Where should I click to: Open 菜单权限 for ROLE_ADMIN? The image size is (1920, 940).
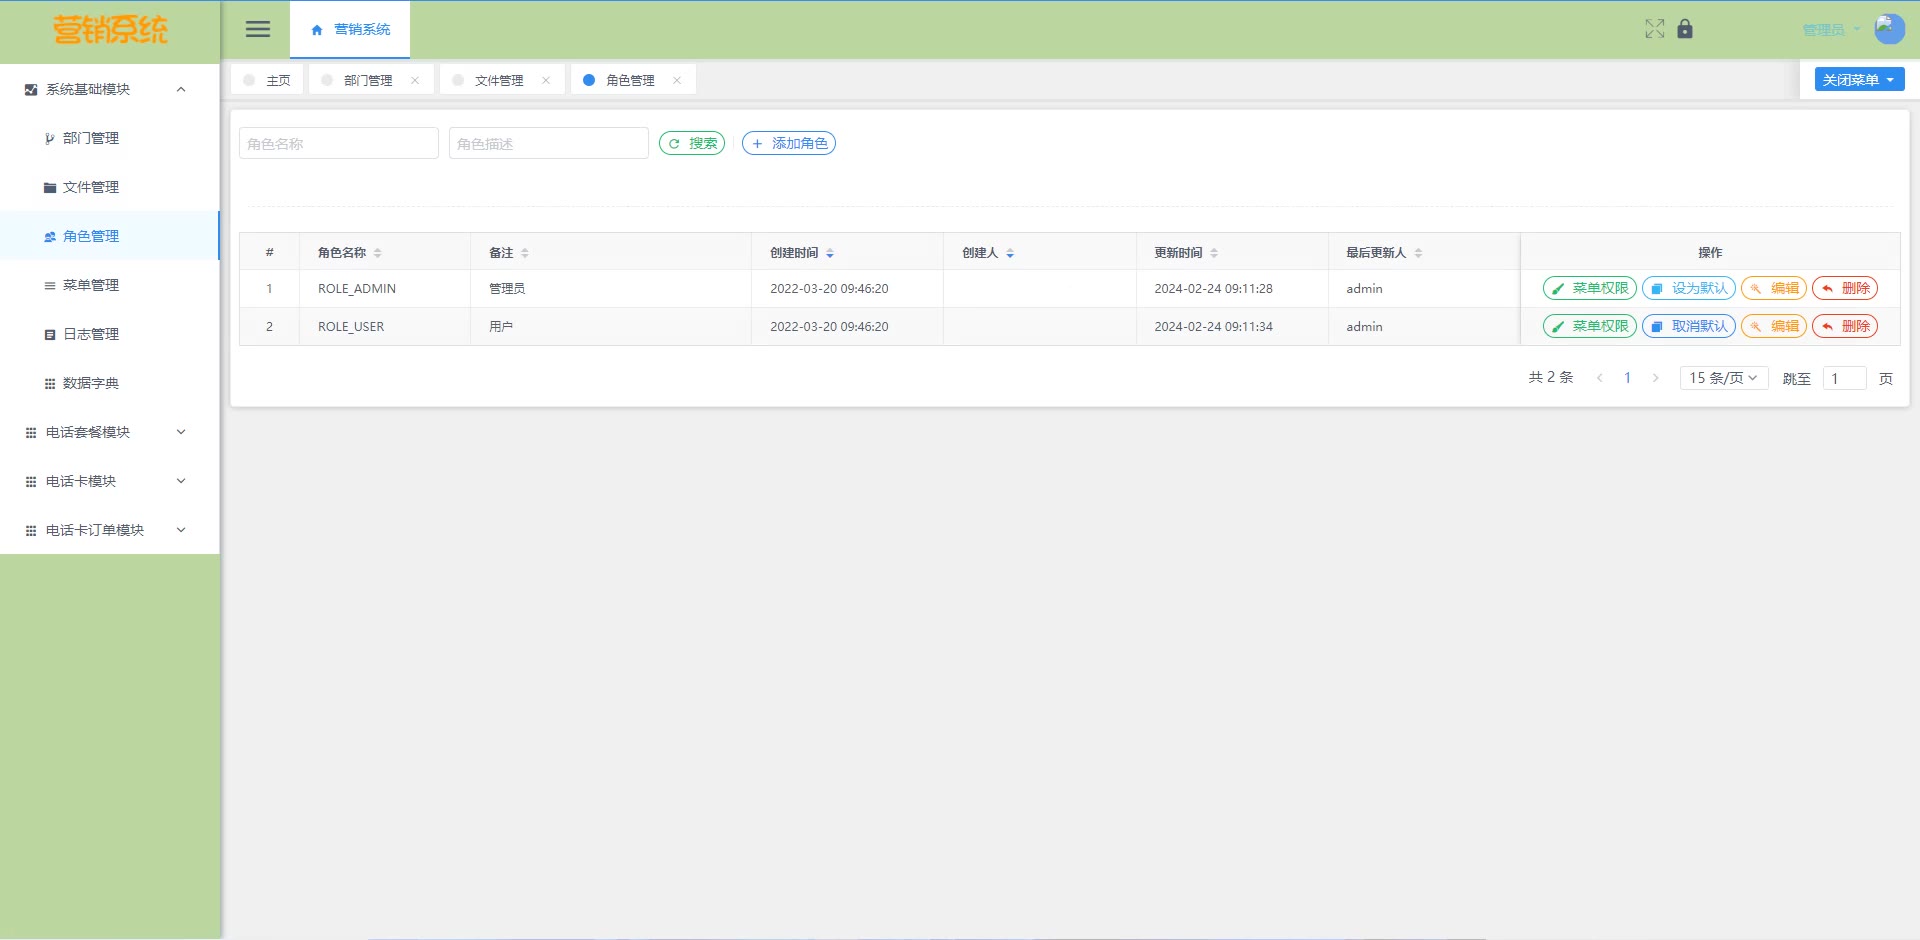(1590, 288)
